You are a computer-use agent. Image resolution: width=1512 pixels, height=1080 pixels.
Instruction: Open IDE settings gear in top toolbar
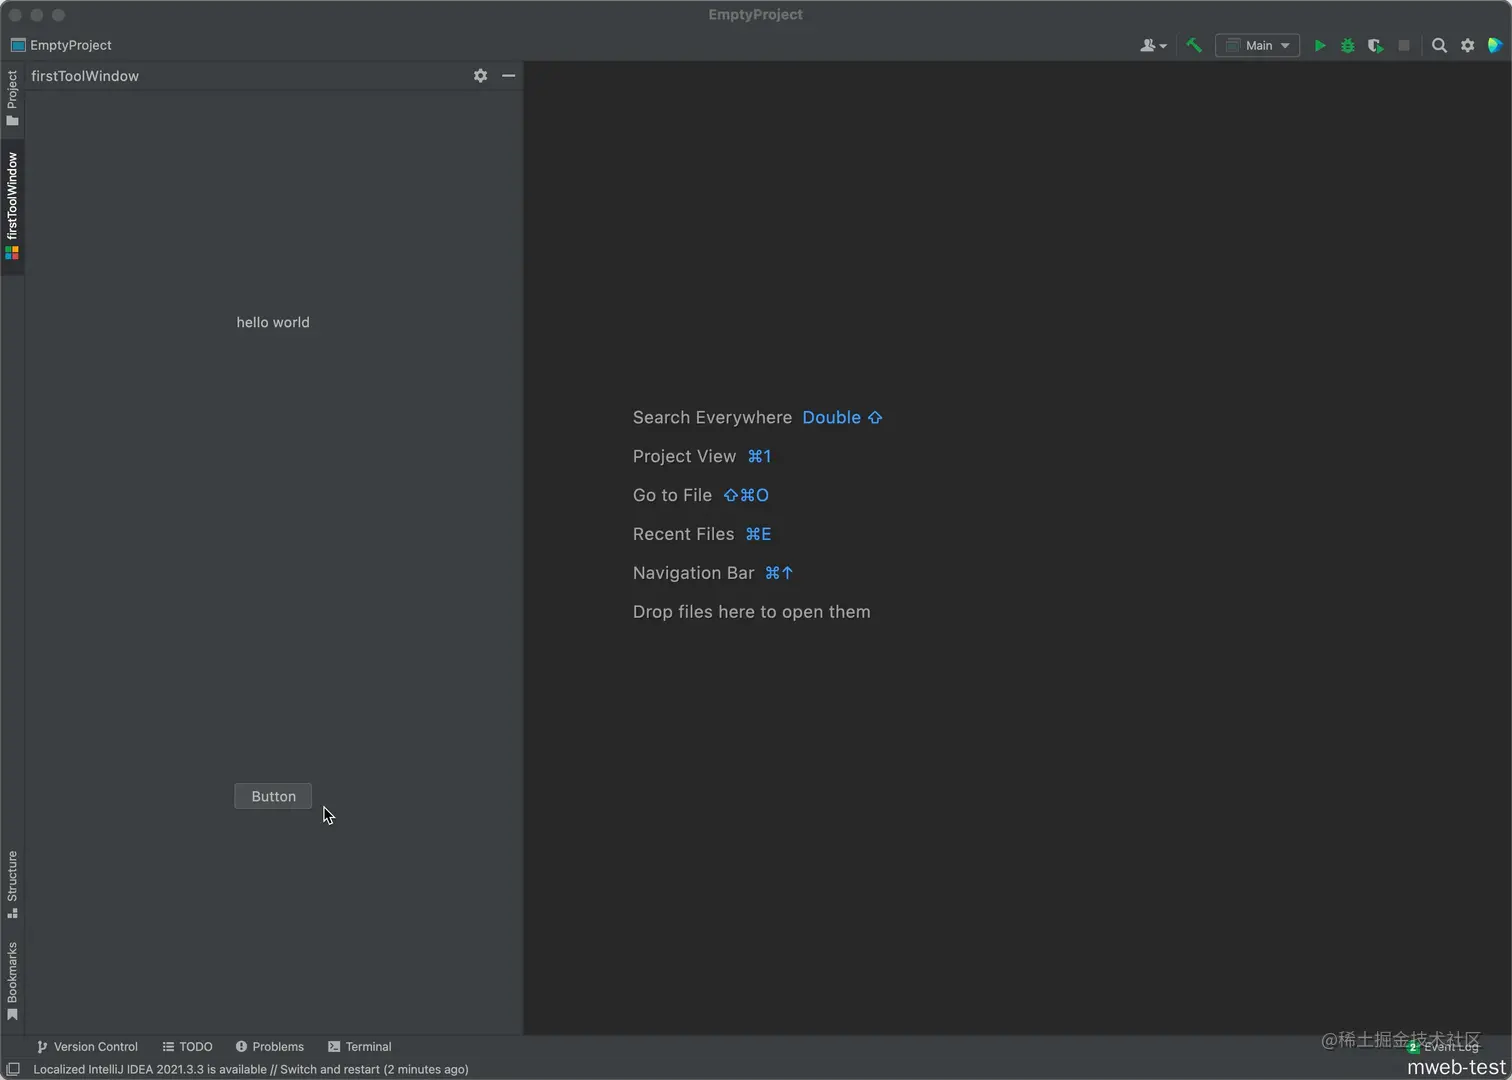(x=1467, y=45)
